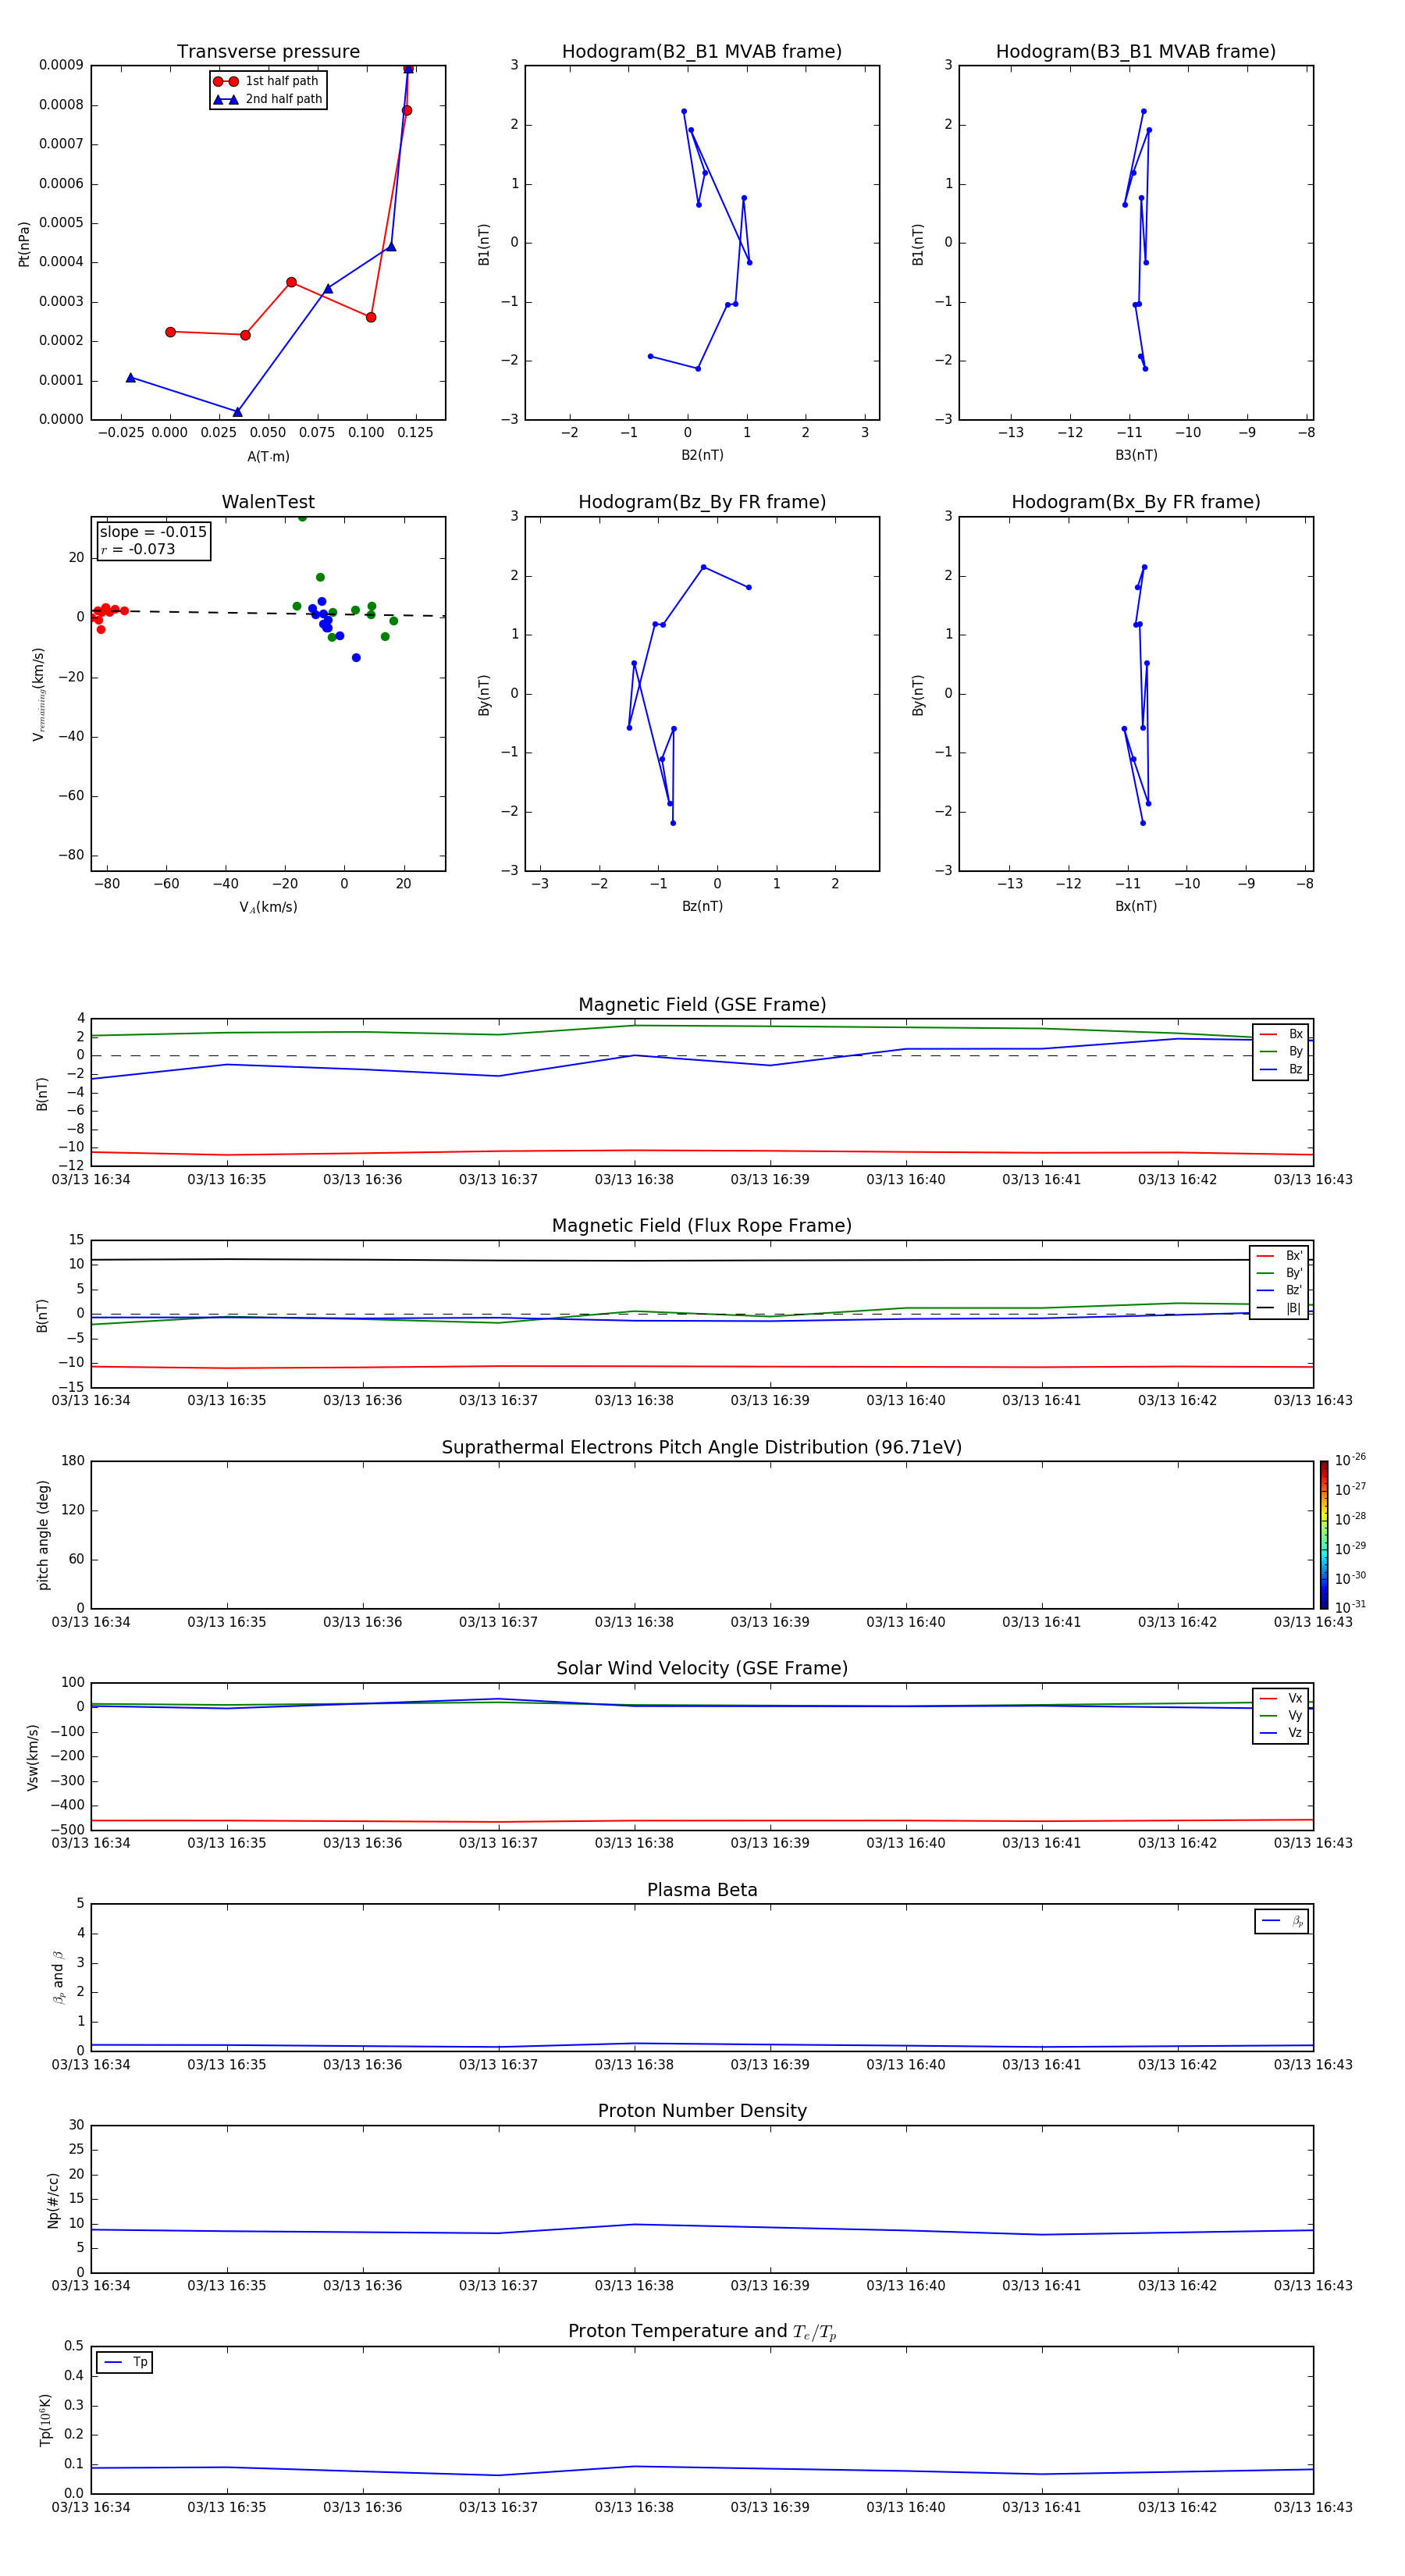Image resolution: width=1405 pixels, height=2576 pixels.
Task: Click the "B2(nT)" x-axis label
Action: (x=702, y=455)
